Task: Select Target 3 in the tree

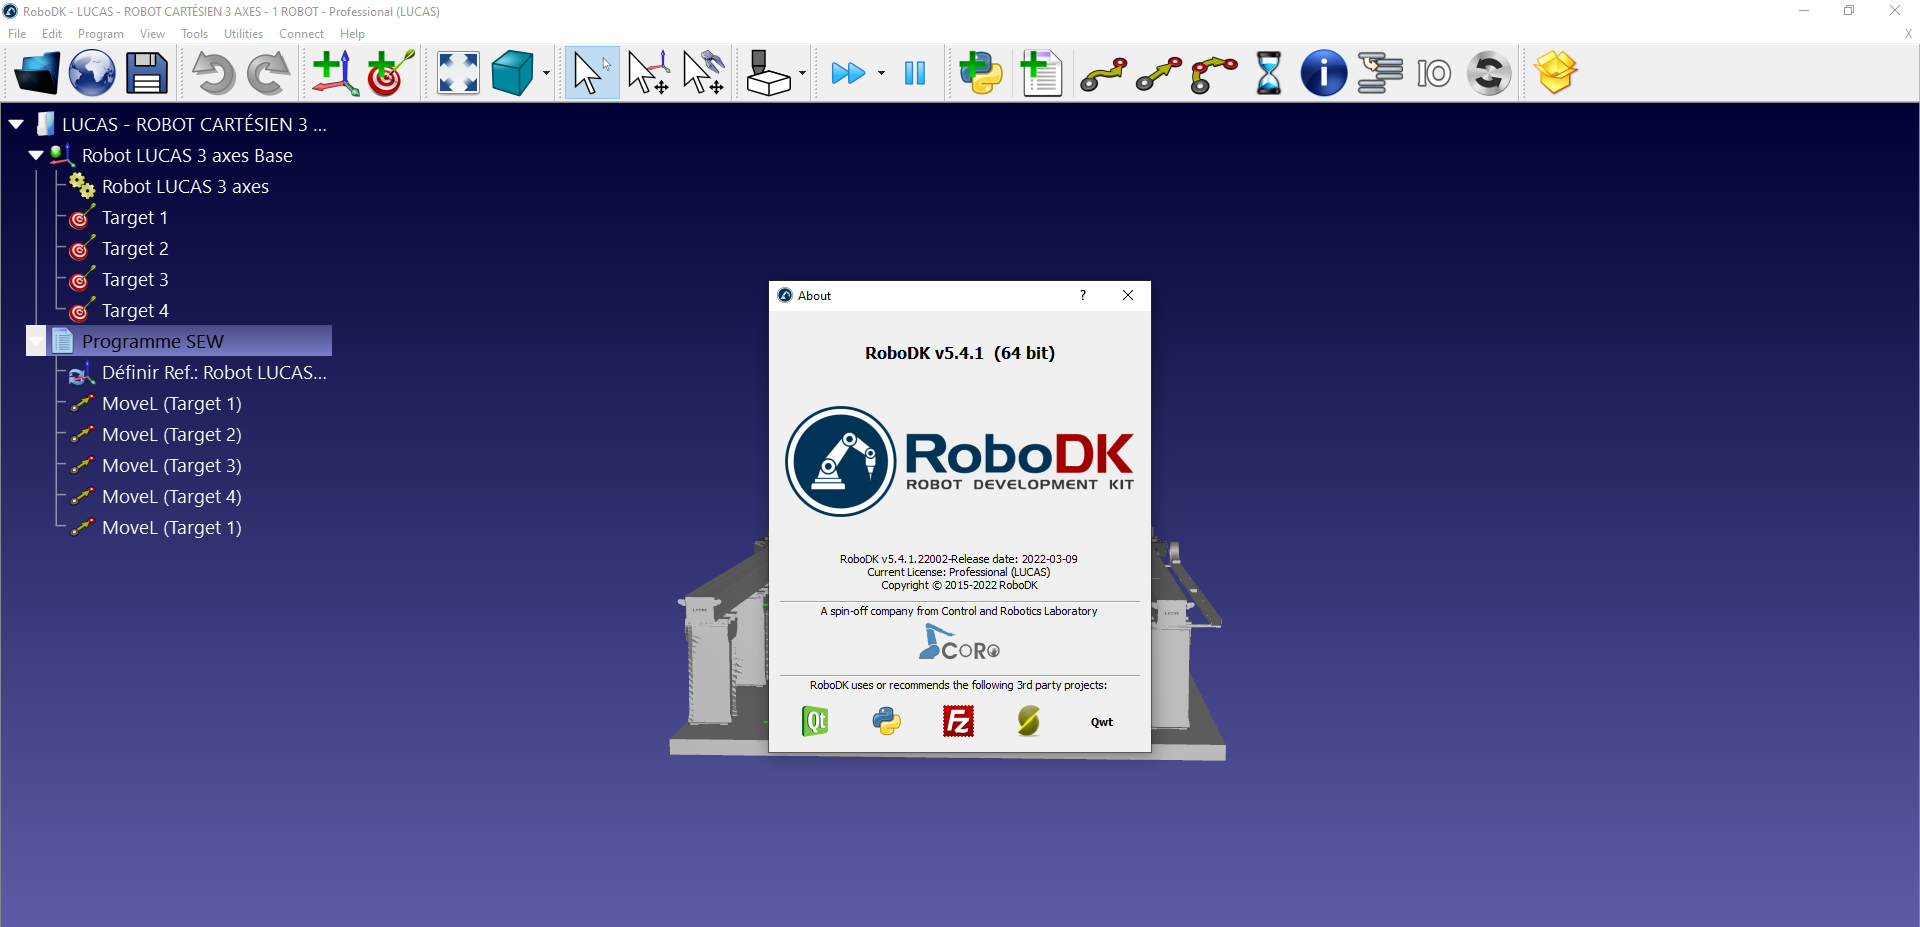Action: tap(135, 280)
